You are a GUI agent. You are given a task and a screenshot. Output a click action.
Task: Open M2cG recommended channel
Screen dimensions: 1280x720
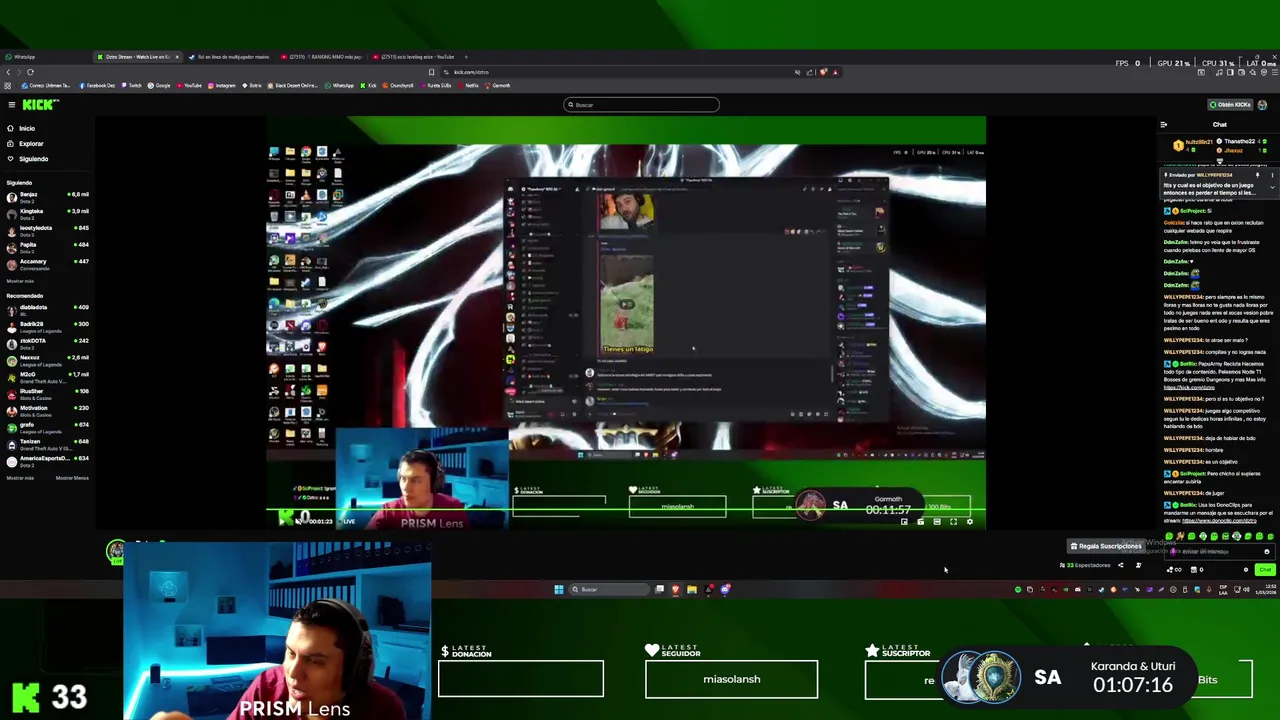tap(47, 376)
